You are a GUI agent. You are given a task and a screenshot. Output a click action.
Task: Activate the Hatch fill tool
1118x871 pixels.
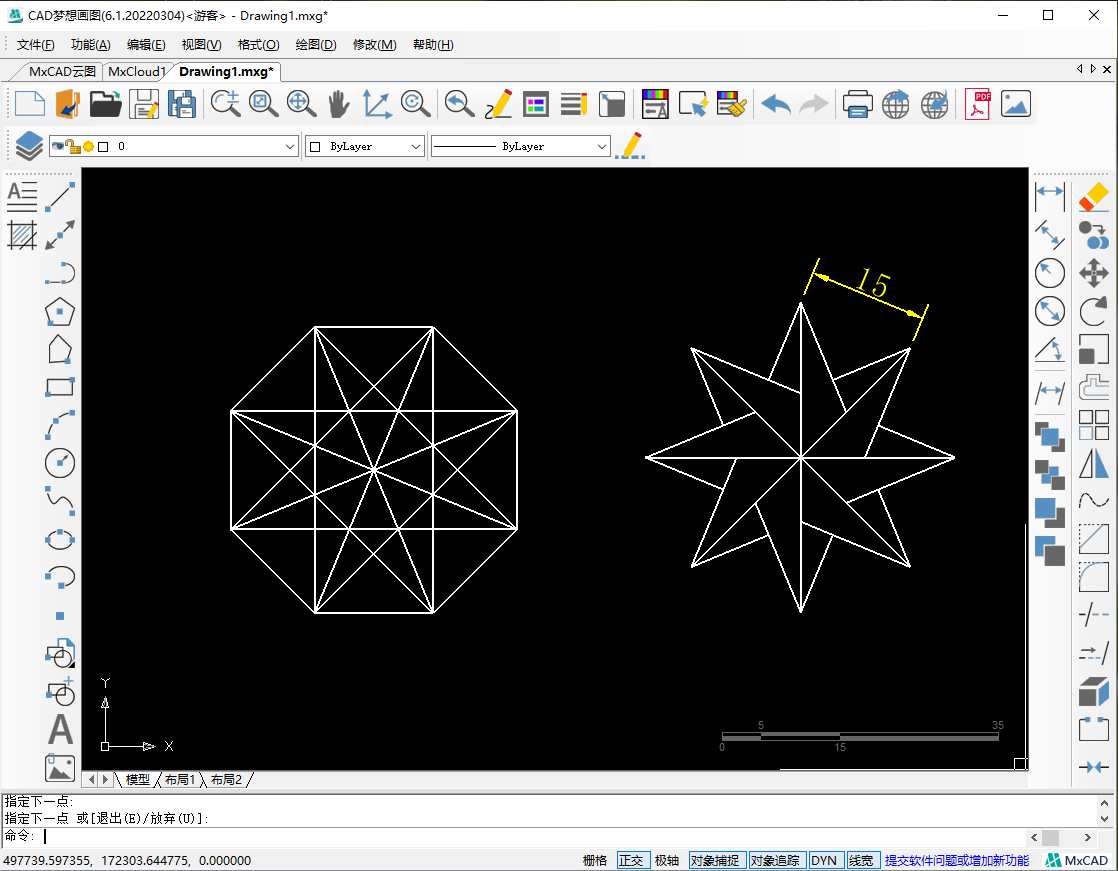[x=22, y=235]
